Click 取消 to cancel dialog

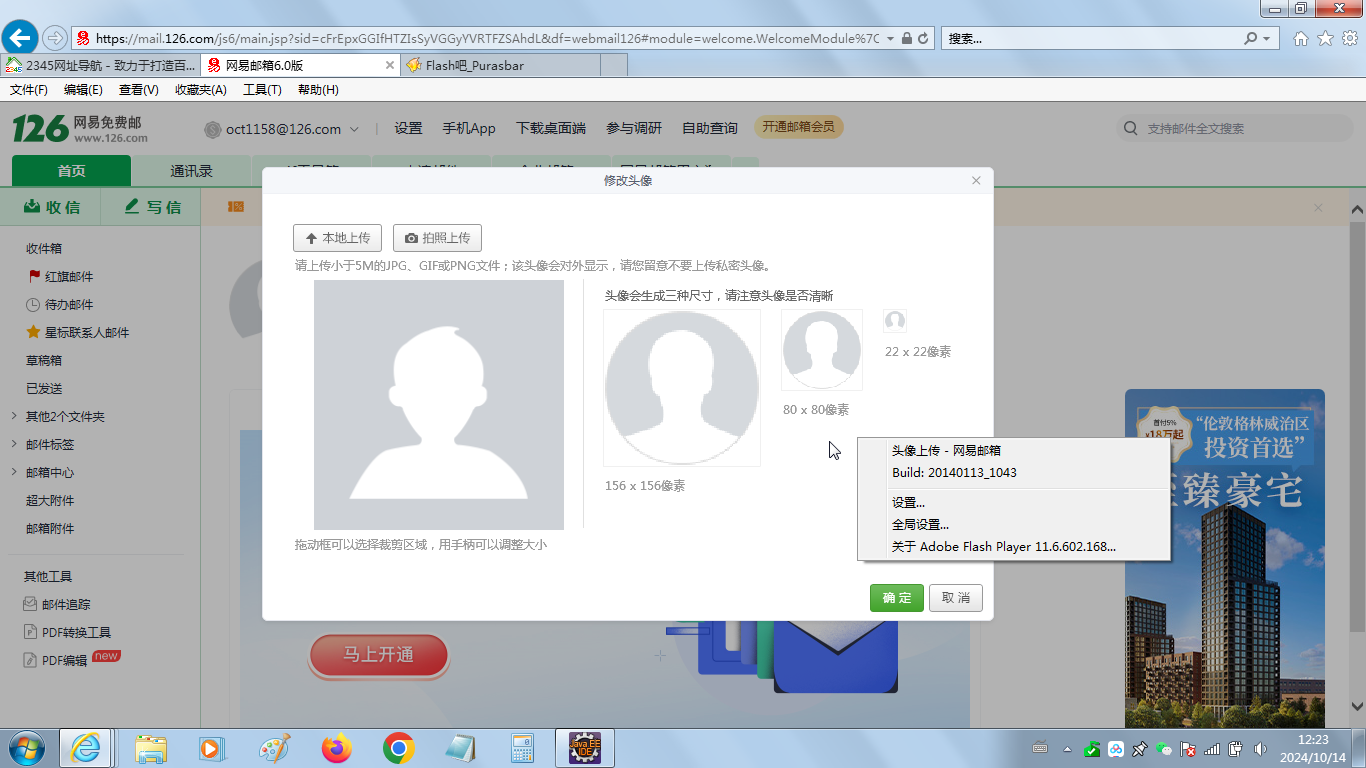point(956,598)
